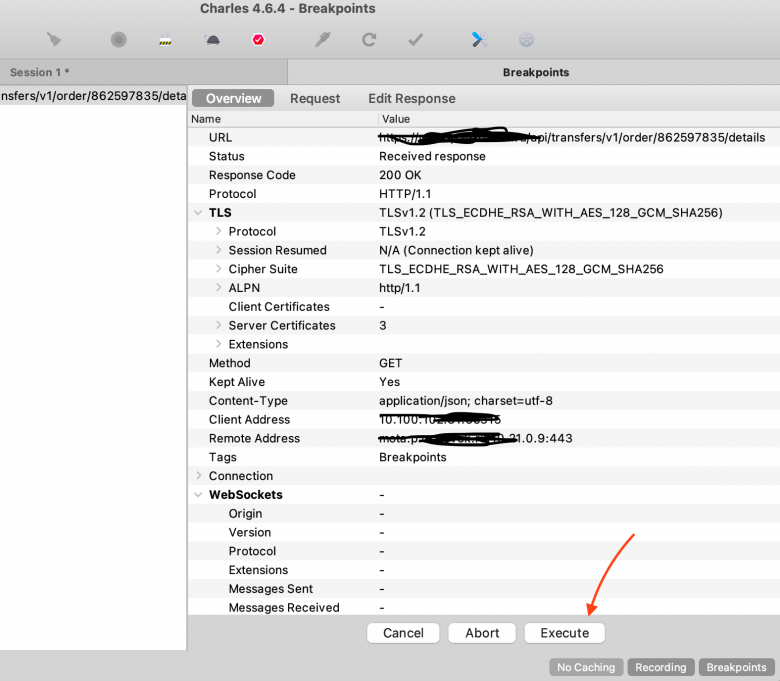Open the Edit Response tab
Viewport: 780px width, 681px height.
(411, 98)
